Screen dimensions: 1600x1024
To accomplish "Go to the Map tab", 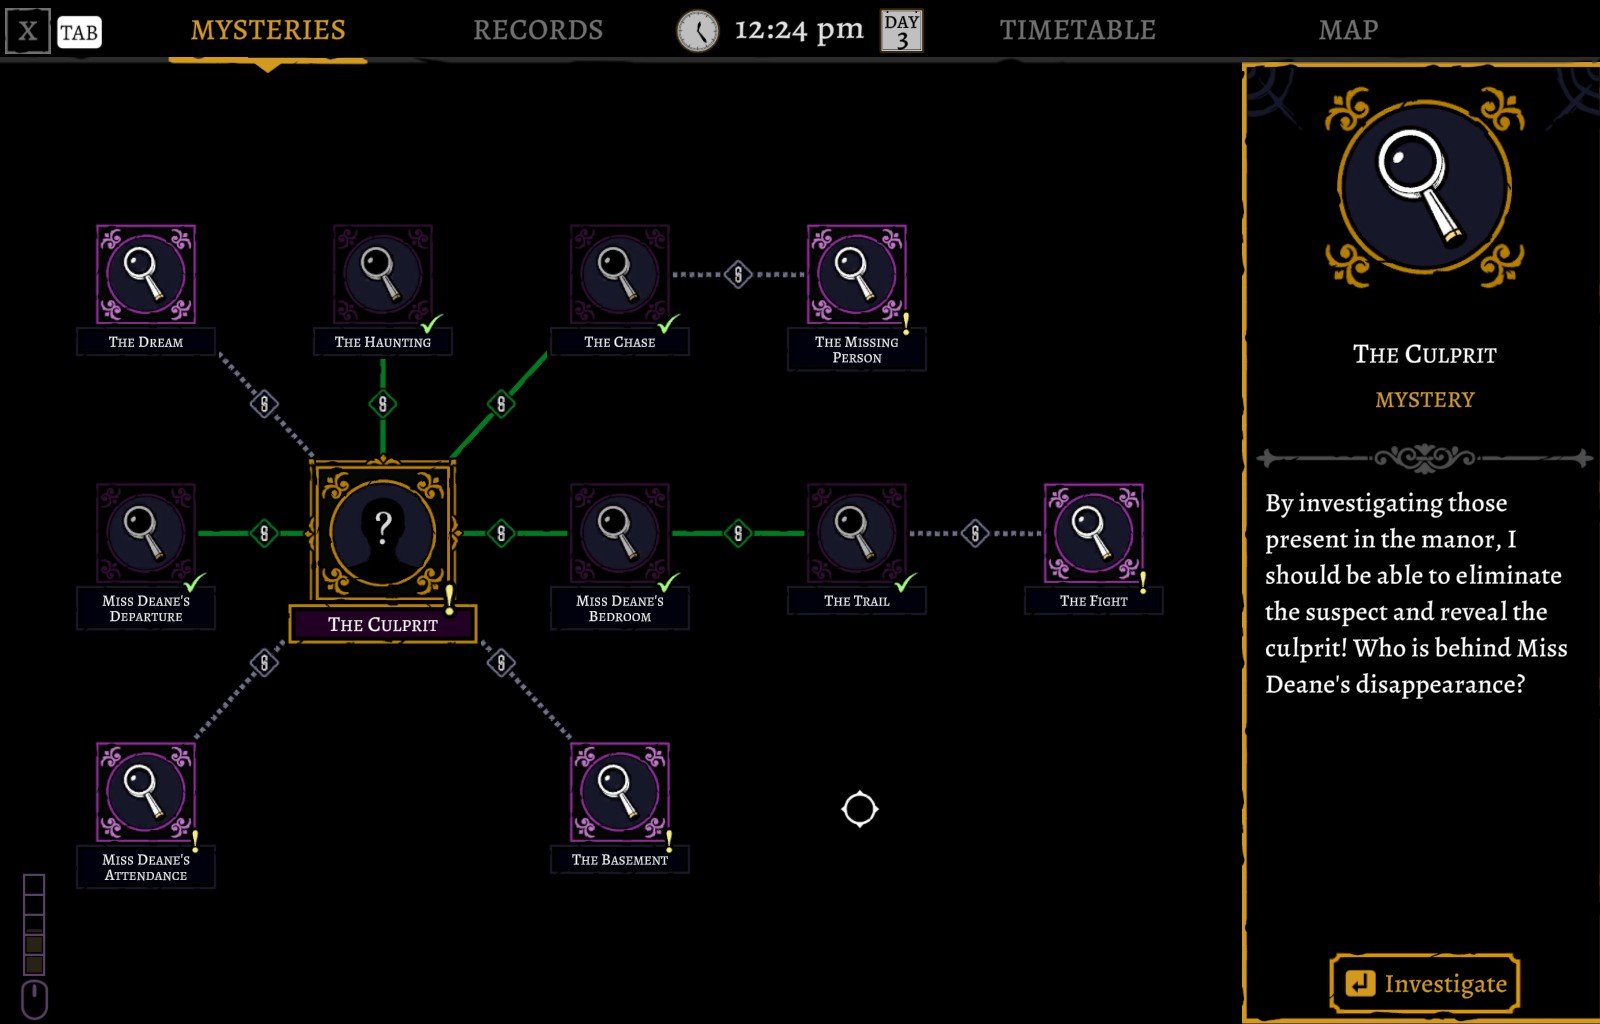I will (1347, 30).
